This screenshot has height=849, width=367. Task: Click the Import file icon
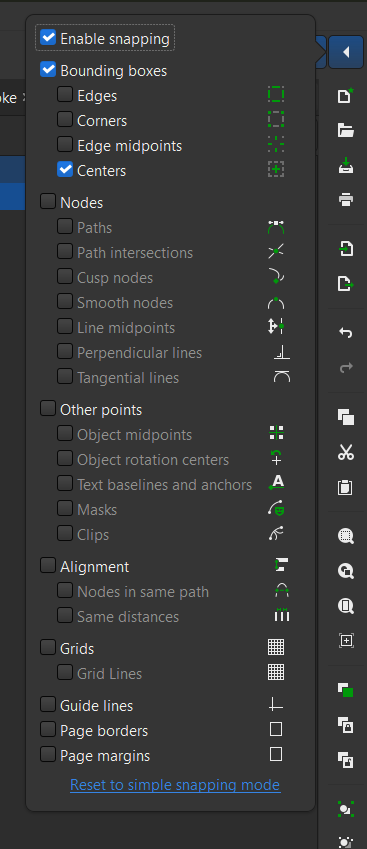[x=345, y=249]
